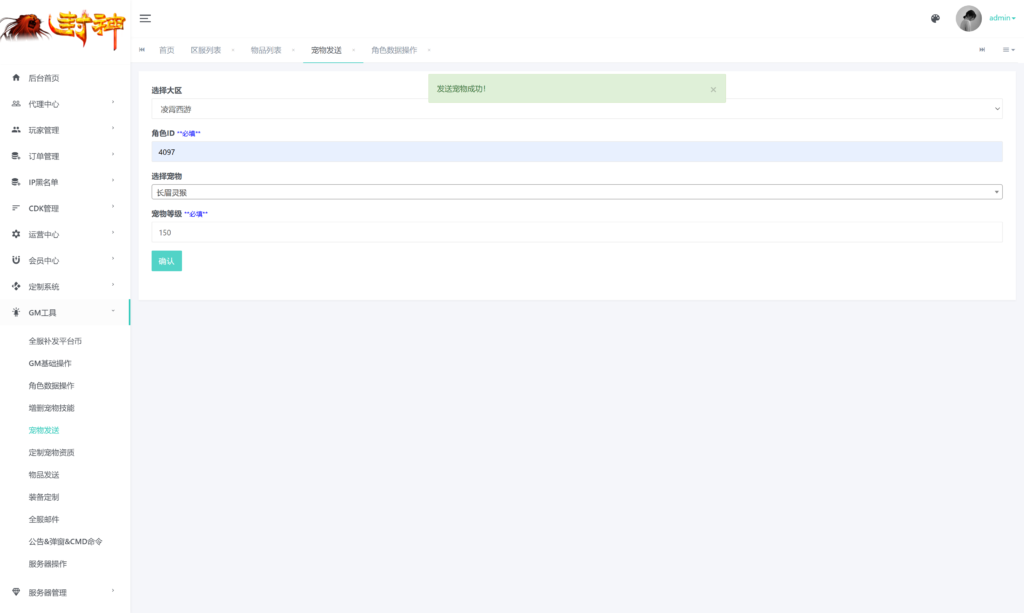Open 物品发送 in the sidebar
This screenshot has height=613, width=1024.
coord(44,475)
